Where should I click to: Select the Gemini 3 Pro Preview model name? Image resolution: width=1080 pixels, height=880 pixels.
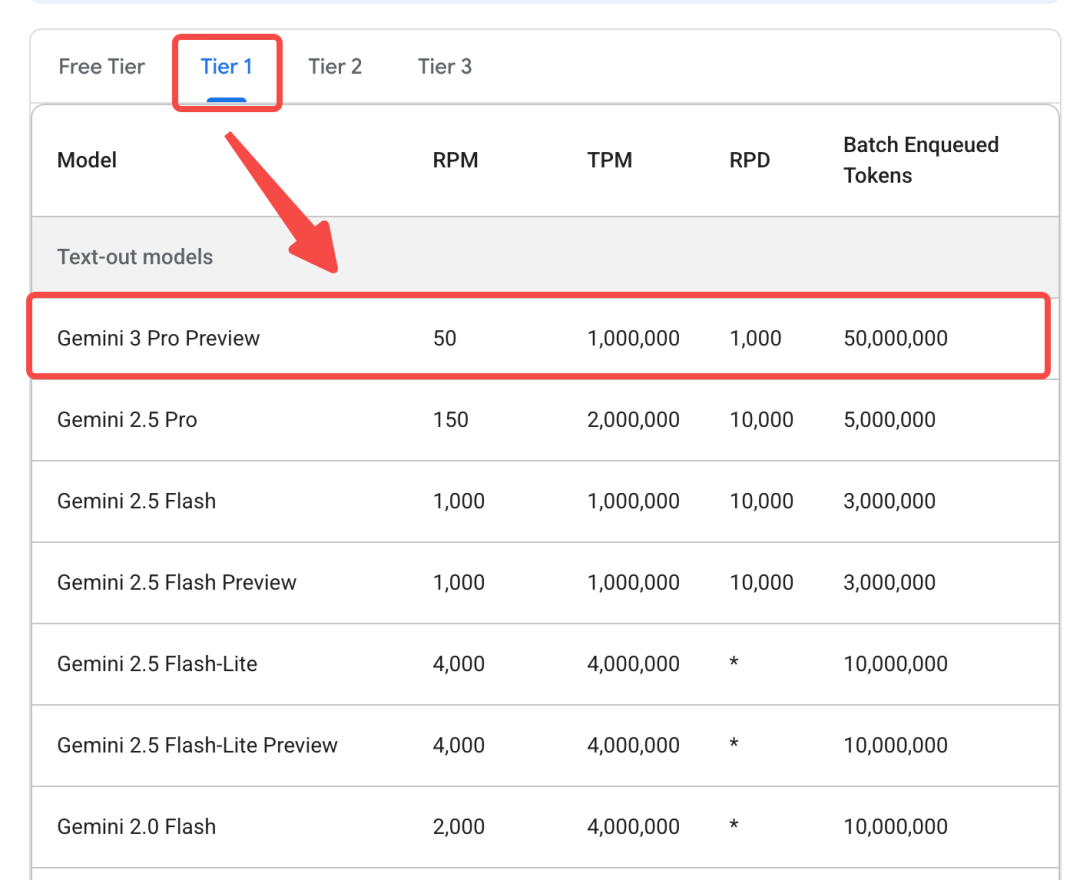(x=158, y=338)
